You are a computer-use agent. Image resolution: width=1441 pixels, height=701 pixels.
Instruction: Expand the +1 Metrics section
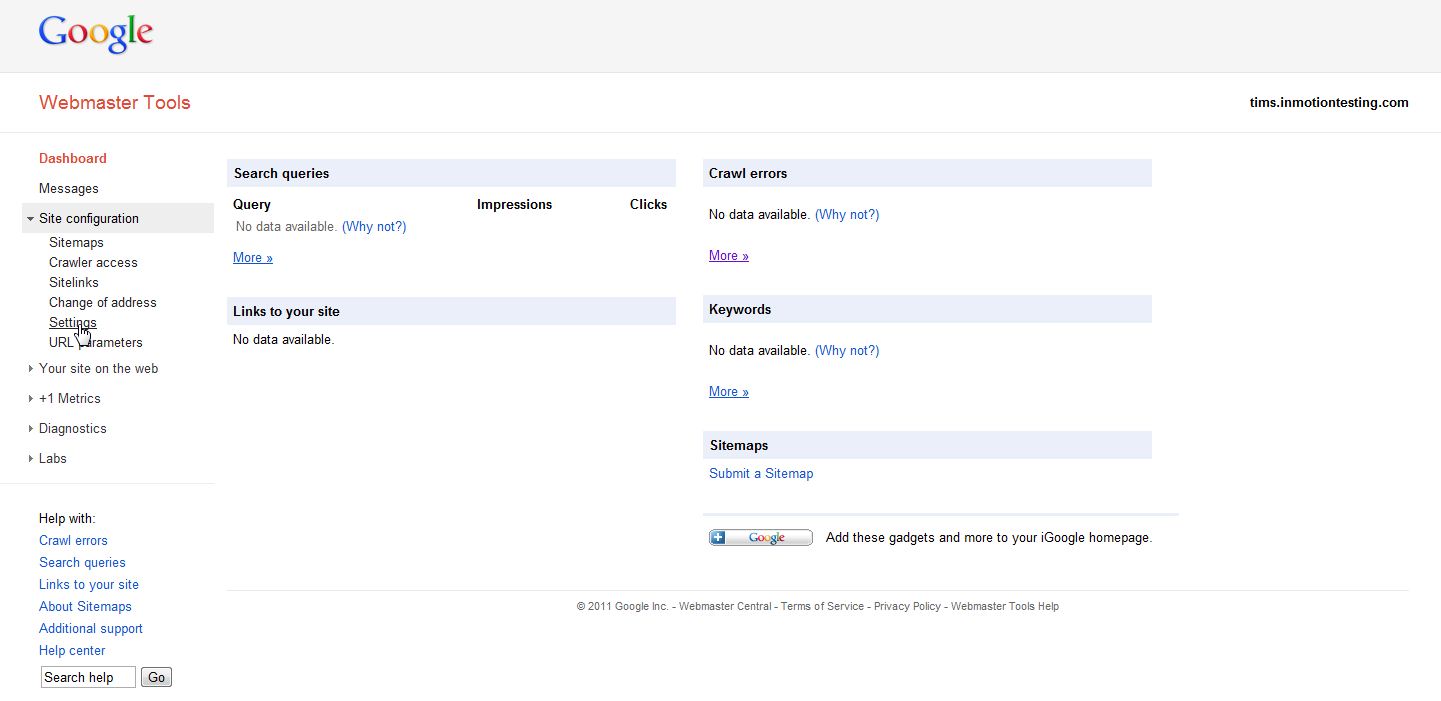click(x=69, y=398)
